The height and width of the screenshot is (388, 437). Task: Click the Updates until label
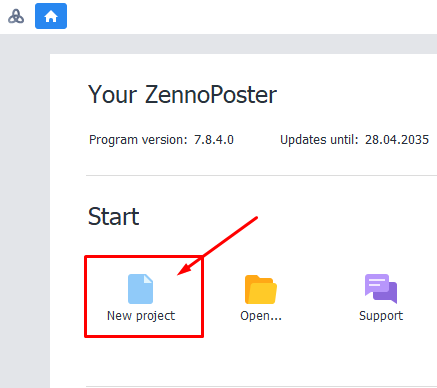319,140
